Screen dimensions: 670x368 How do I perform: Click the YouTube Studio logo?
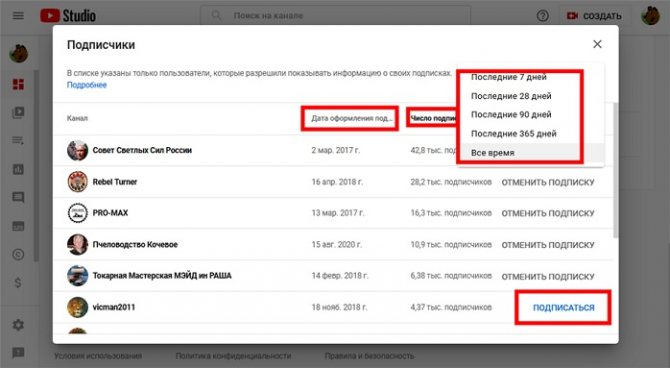coord(68,16)
